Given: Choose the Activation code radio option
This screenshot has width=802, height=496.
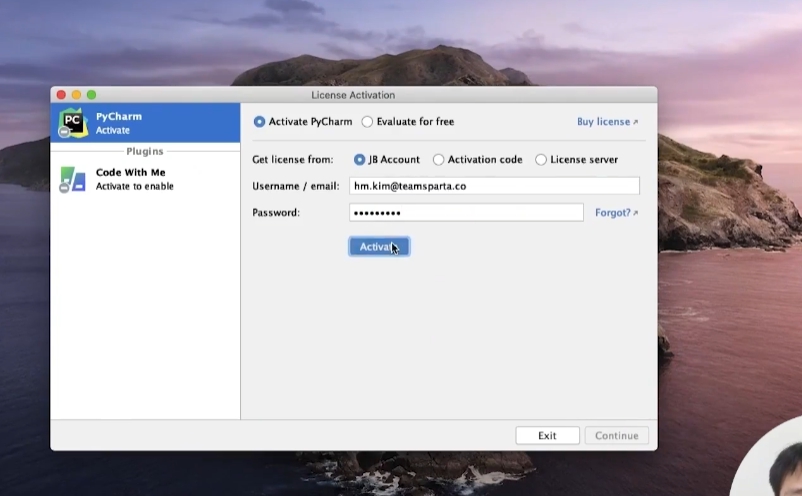Looking at the screenshot, I should coord(438,160).
